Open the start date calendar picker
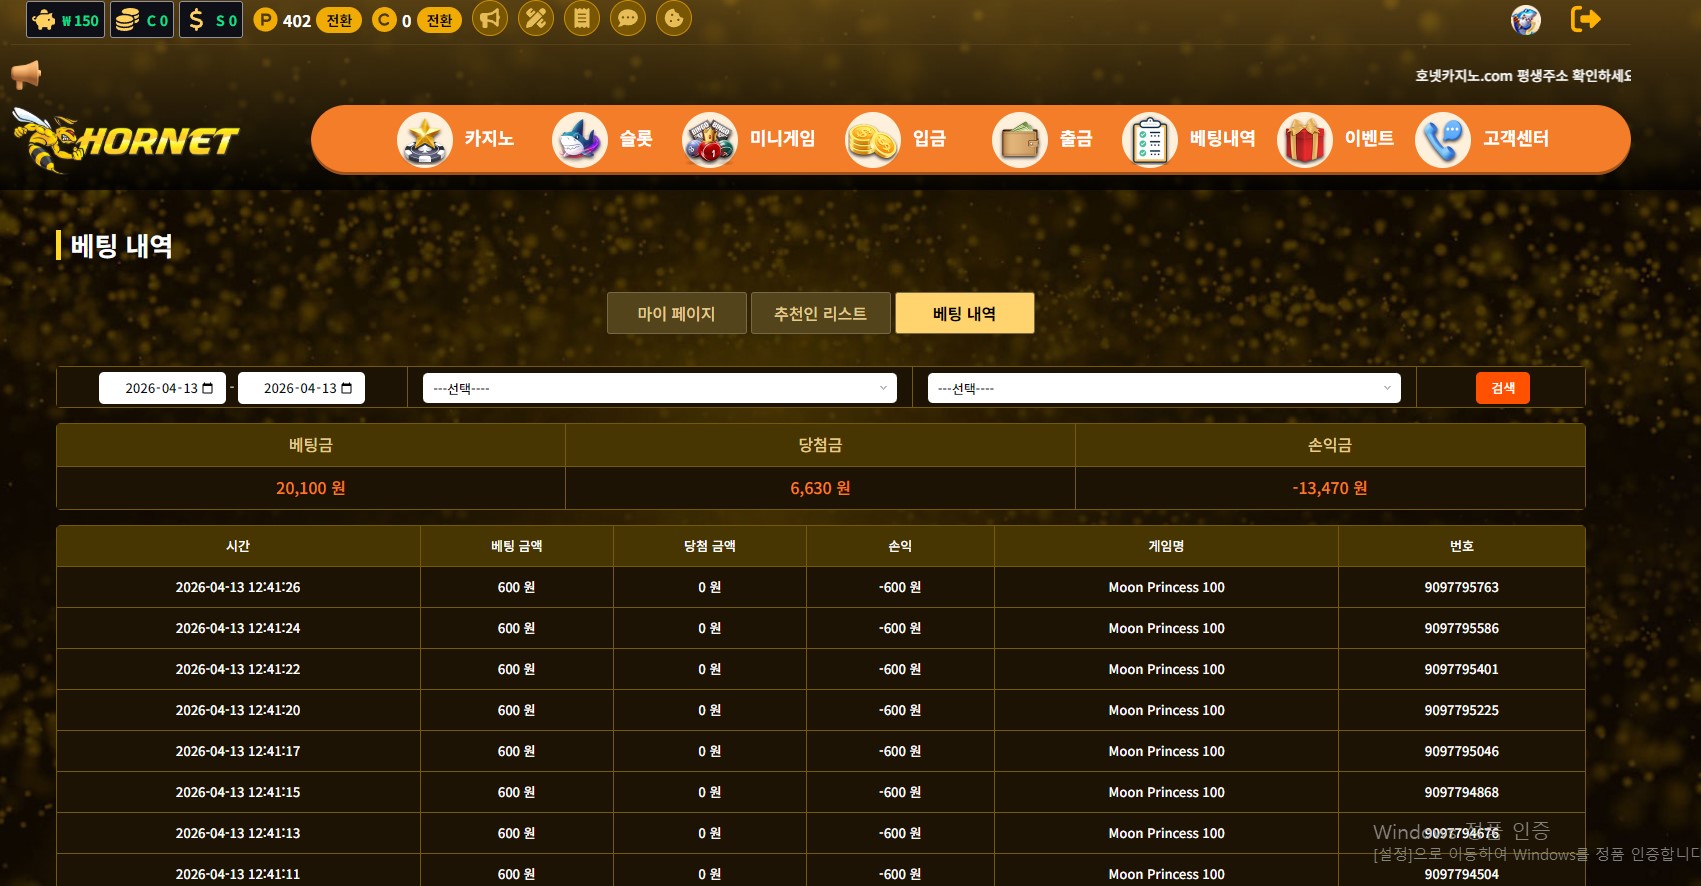The height and width of the screenshot is (886, 1701). [x=208, y=388]
